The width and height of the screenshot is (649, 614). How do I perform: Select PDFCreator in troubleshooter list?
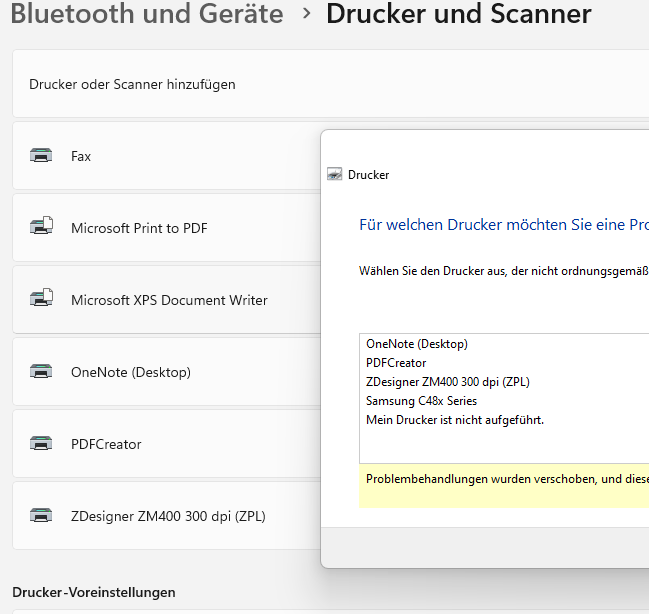pos(396,363)
